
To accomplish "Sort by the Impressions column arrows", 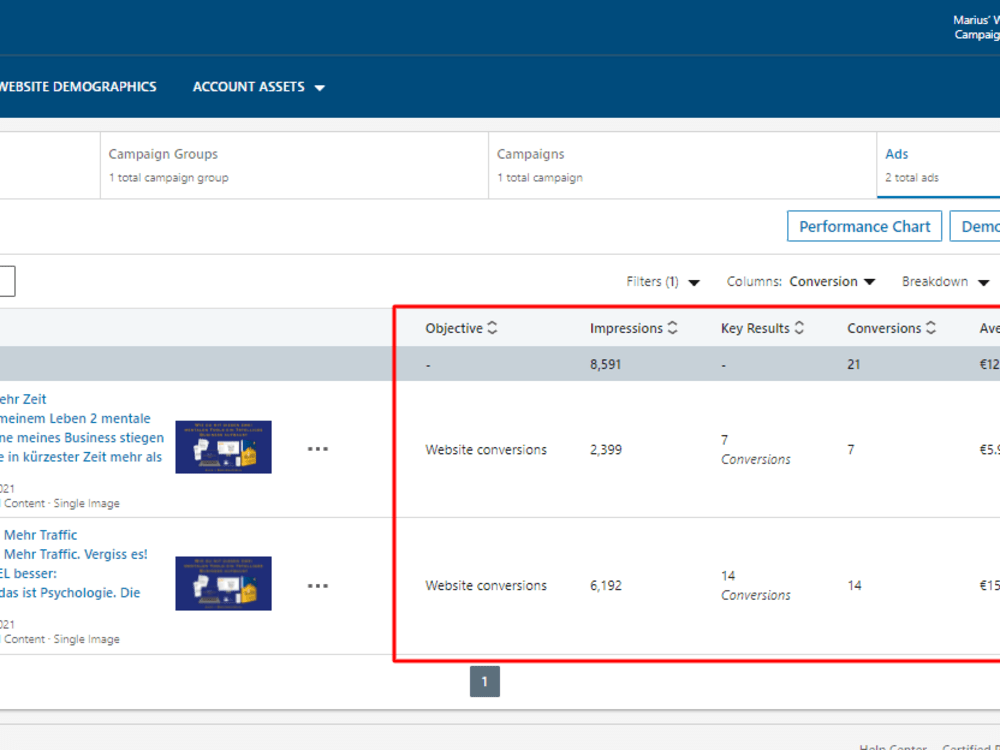I will pos(672,328).
